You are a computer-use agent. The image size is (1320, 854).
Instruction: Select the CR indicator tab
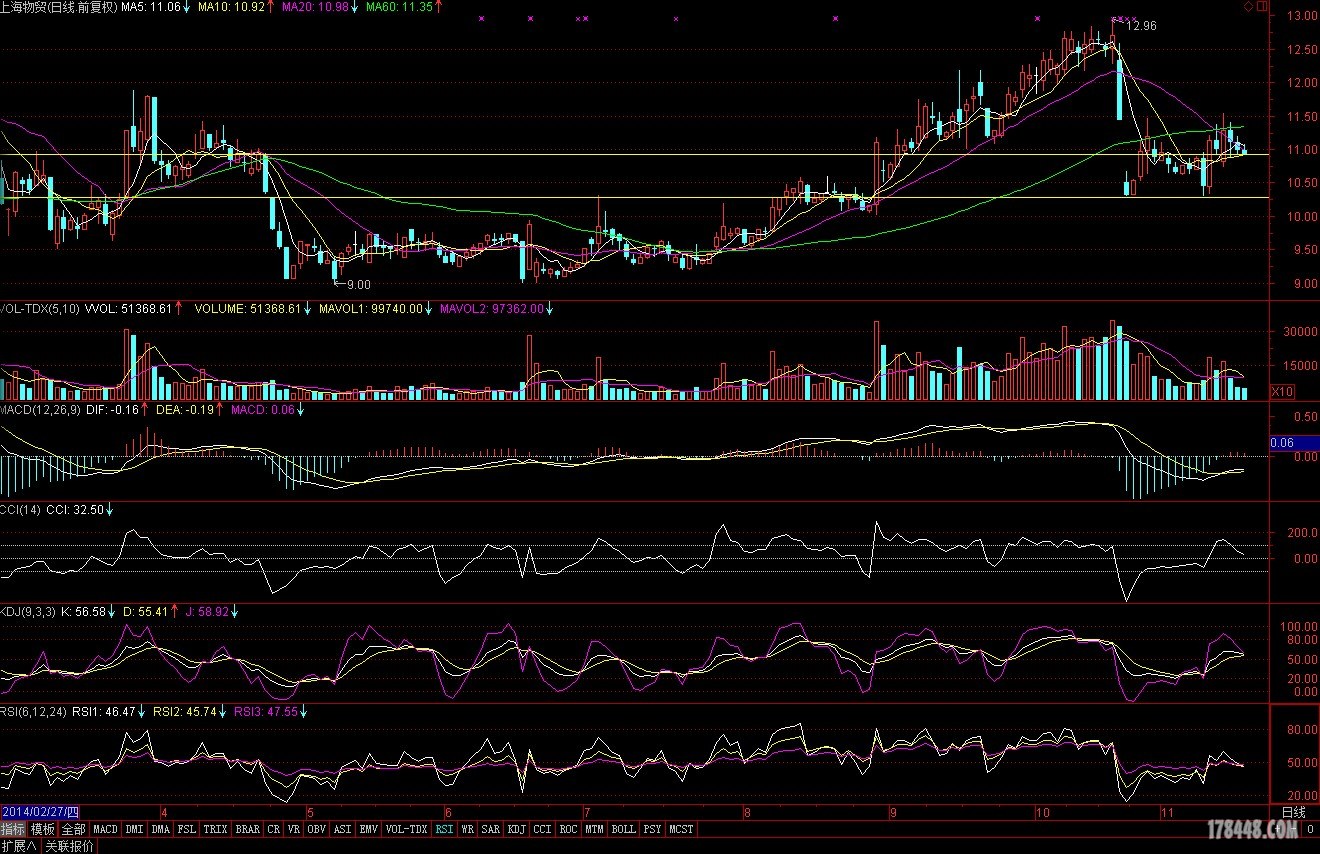pos(274,829)
